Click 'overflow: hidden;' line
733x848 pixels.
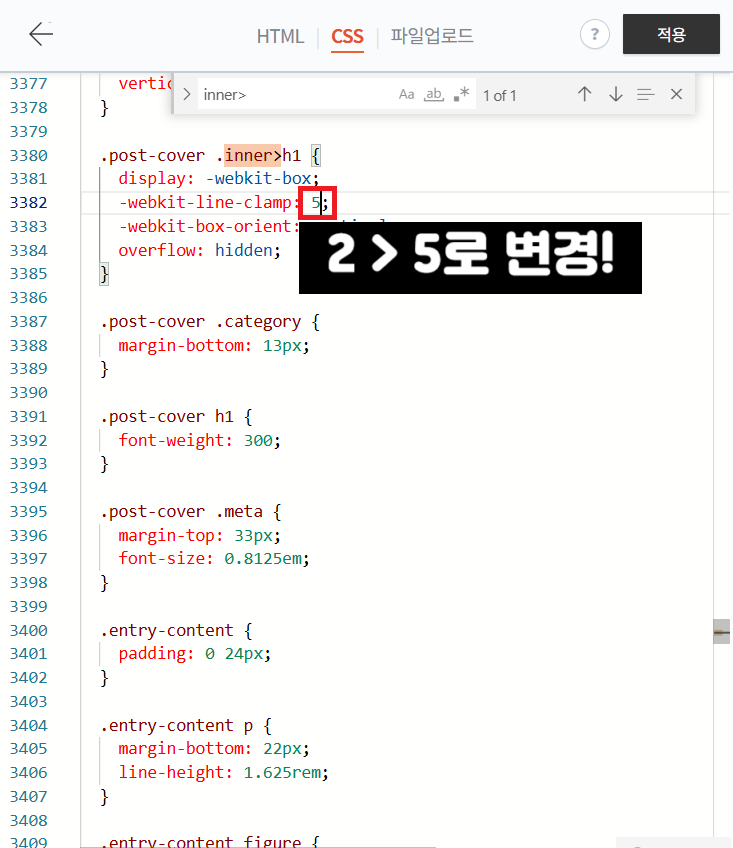(x=199, y=250)
